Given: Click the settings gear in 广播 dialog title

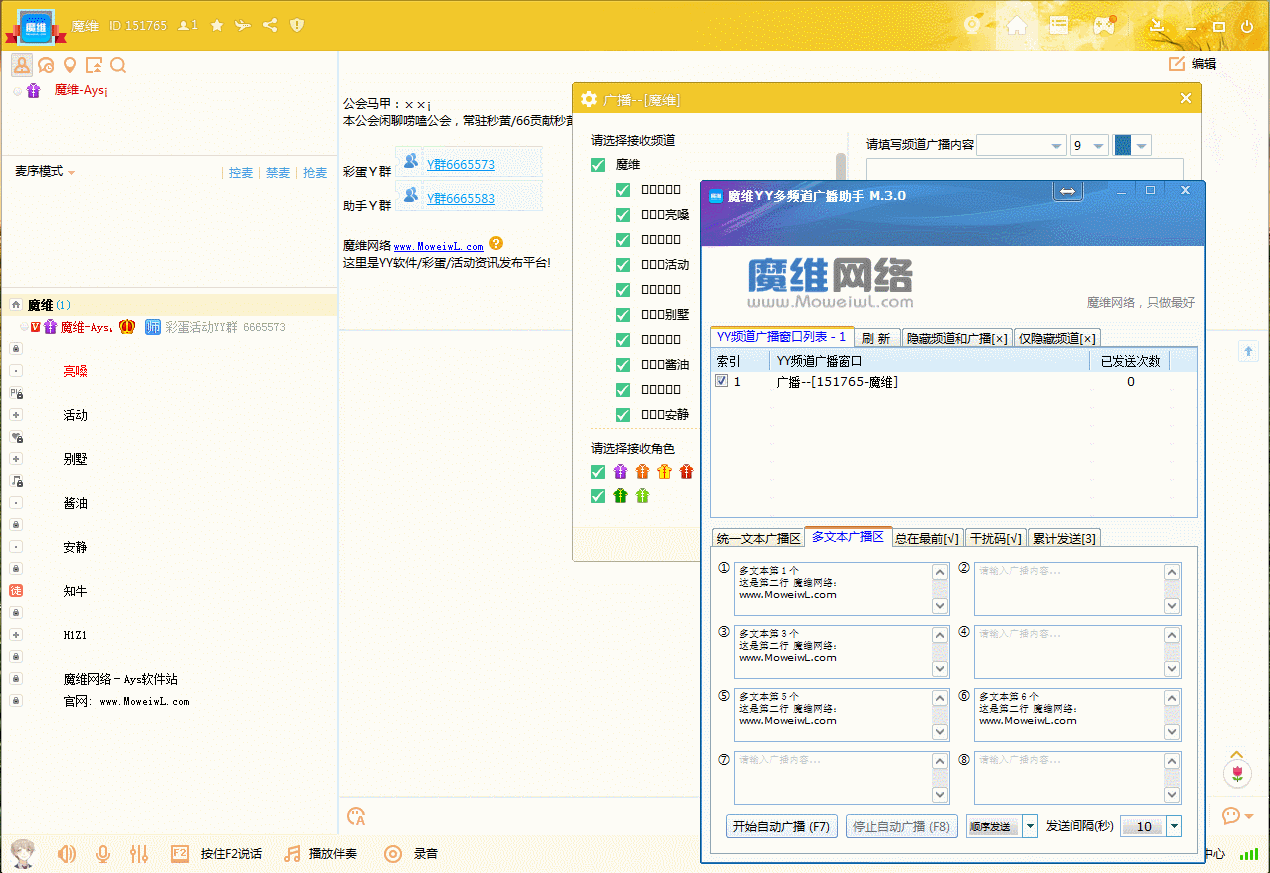Looking at the screenshot, I should [x=589, y=99].
